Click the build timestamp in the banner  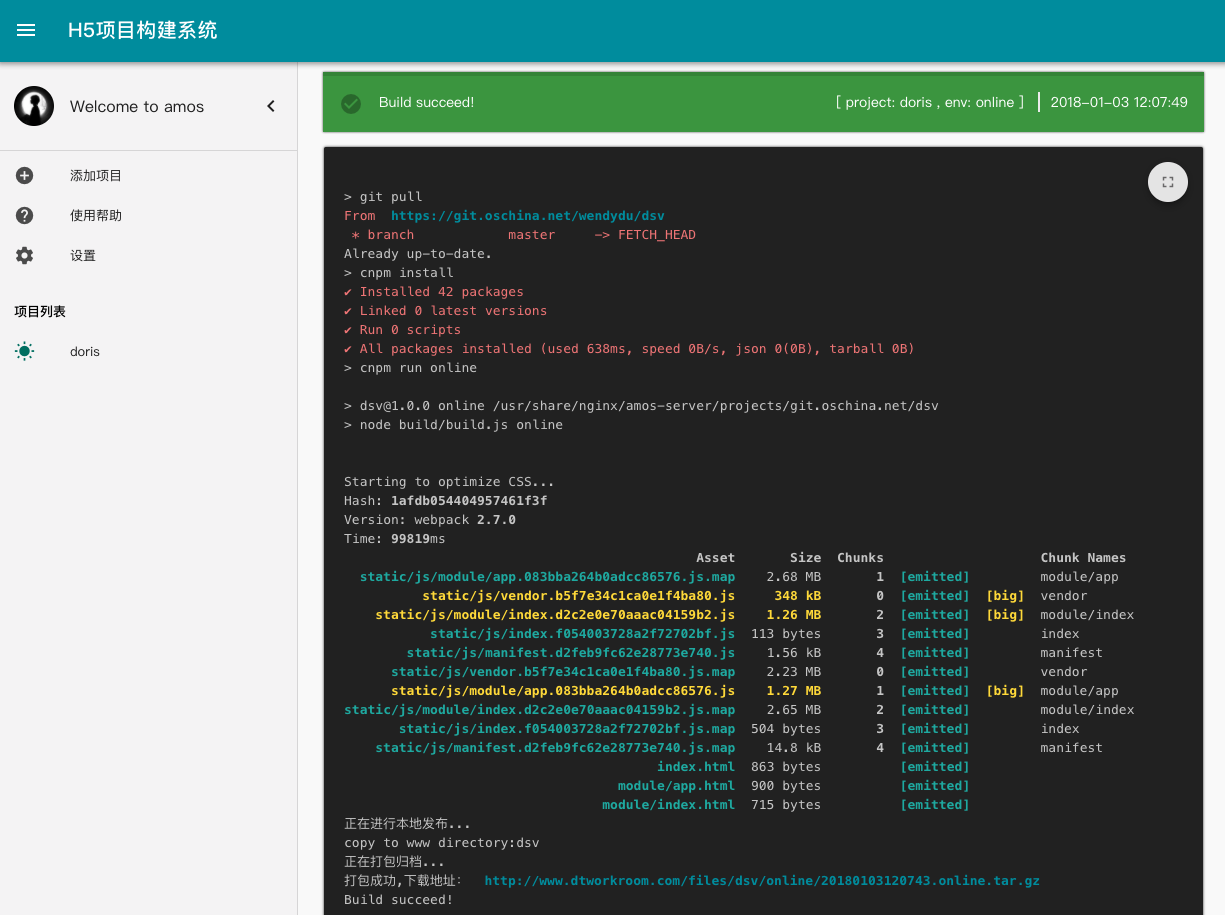pyautogui.click(x=1119, y=102)
